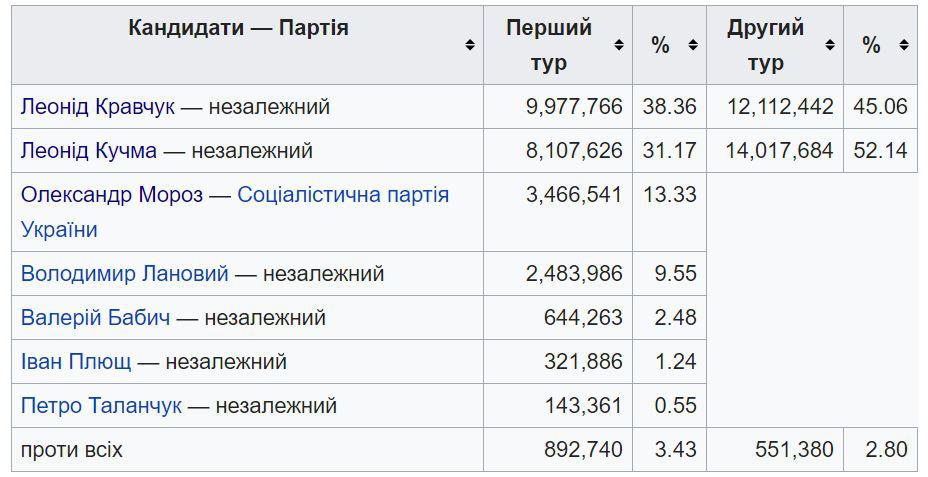This screenshot has width=928, height=477.
Task: Select the 14,017,684 votes cell
Action: pos(775,150)
